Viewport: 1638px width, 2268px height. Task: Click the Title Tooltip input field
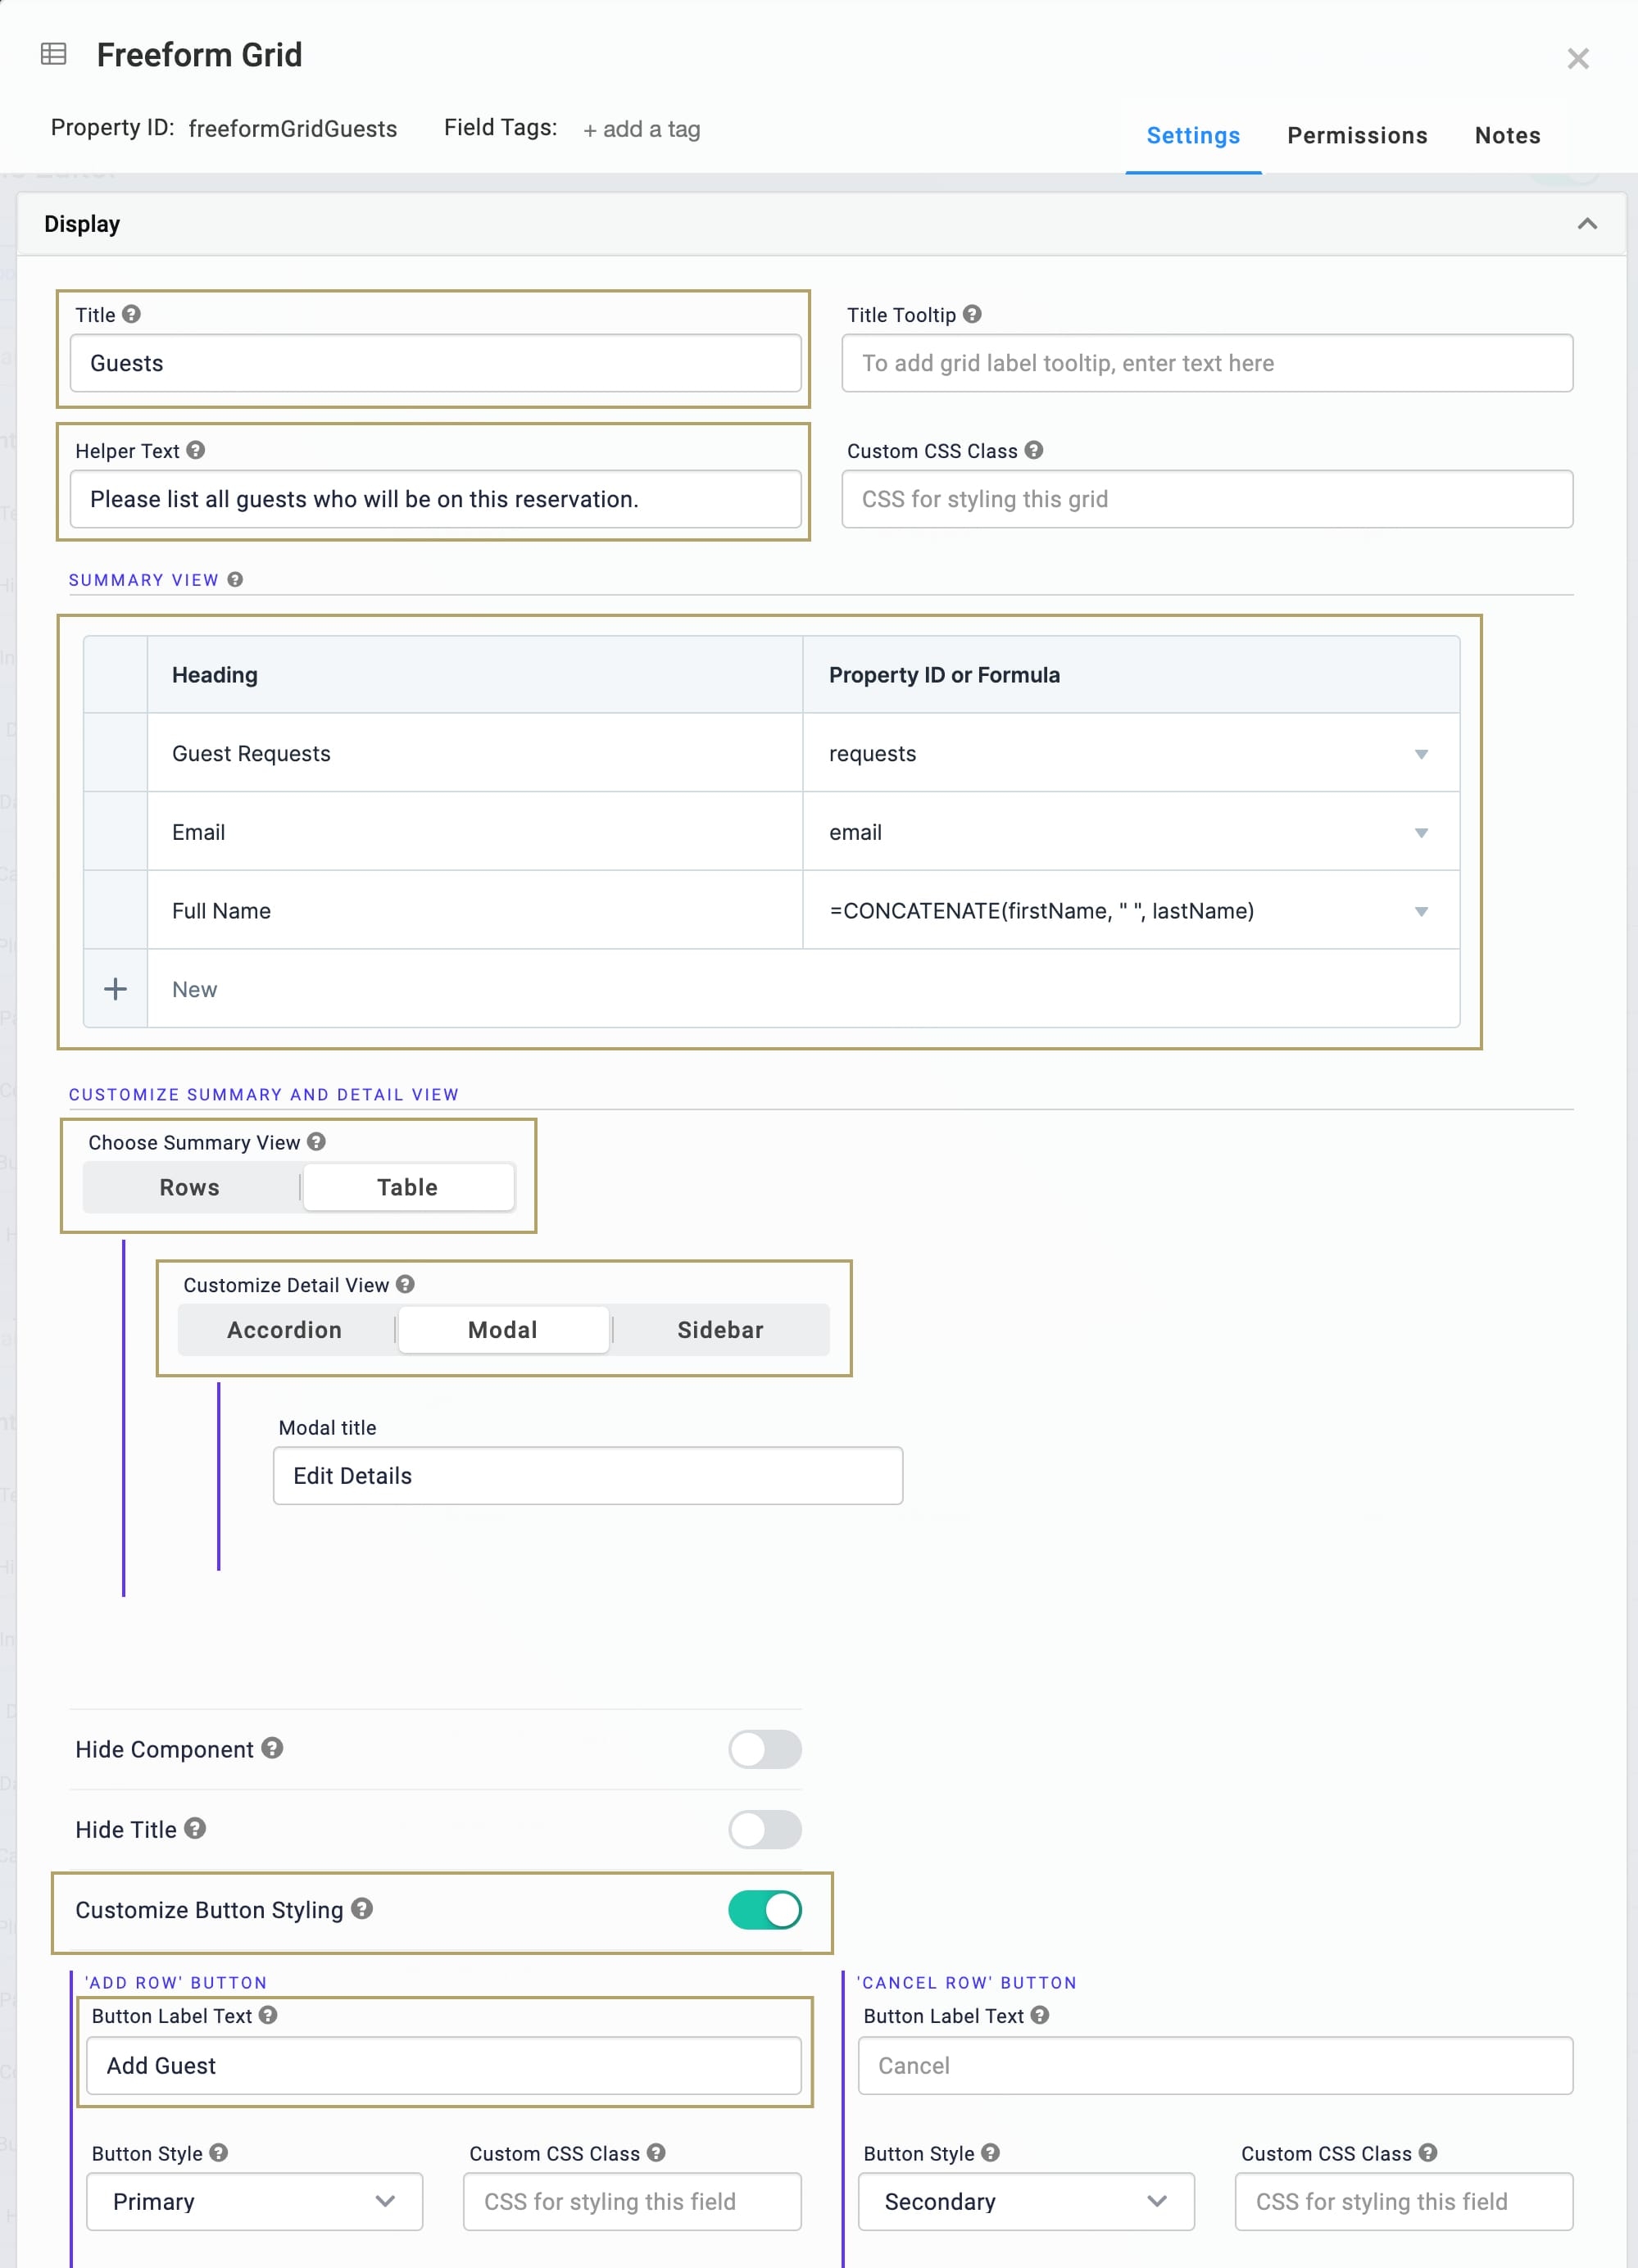(1207, 363)
